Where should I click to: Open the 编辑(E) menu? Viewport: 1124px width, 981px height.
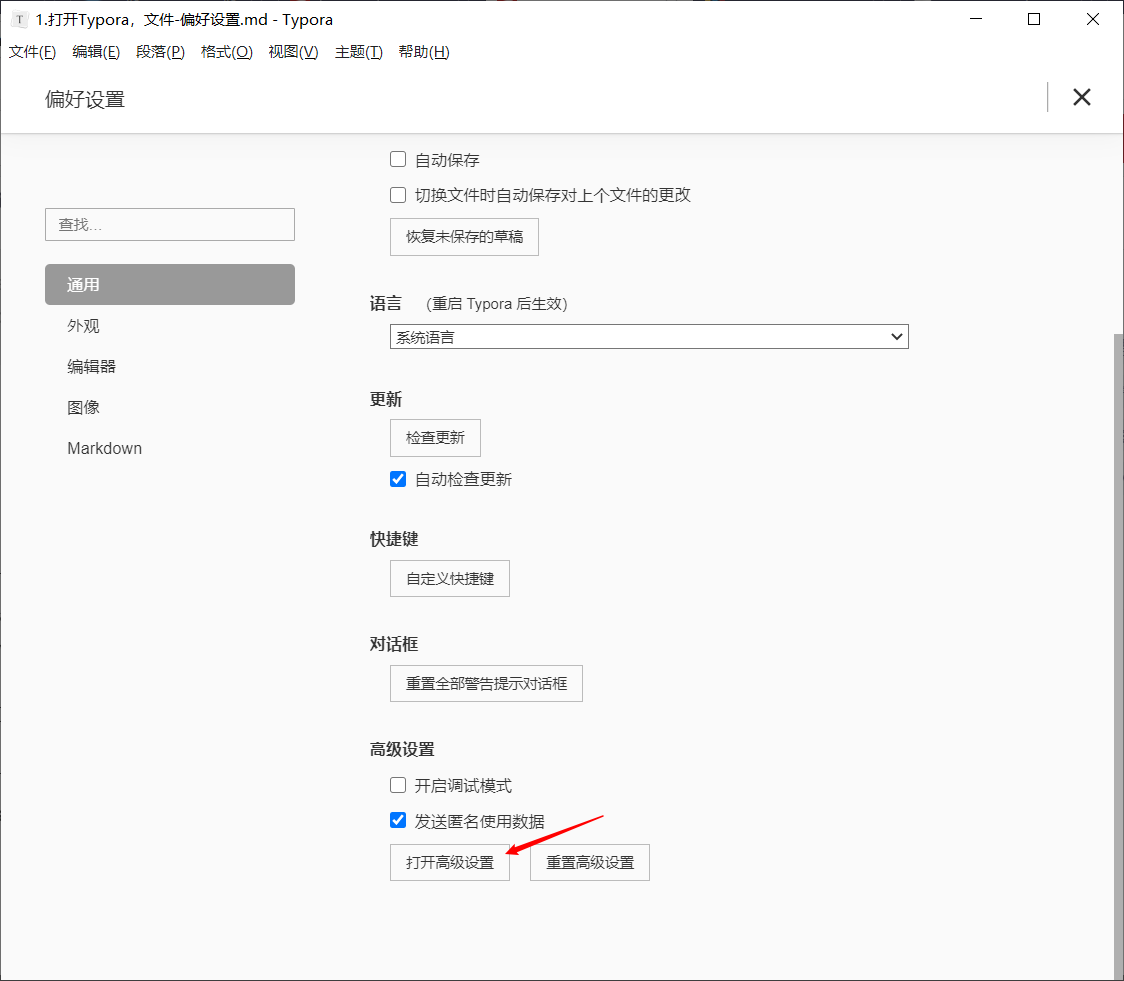[x=96, y=52]
